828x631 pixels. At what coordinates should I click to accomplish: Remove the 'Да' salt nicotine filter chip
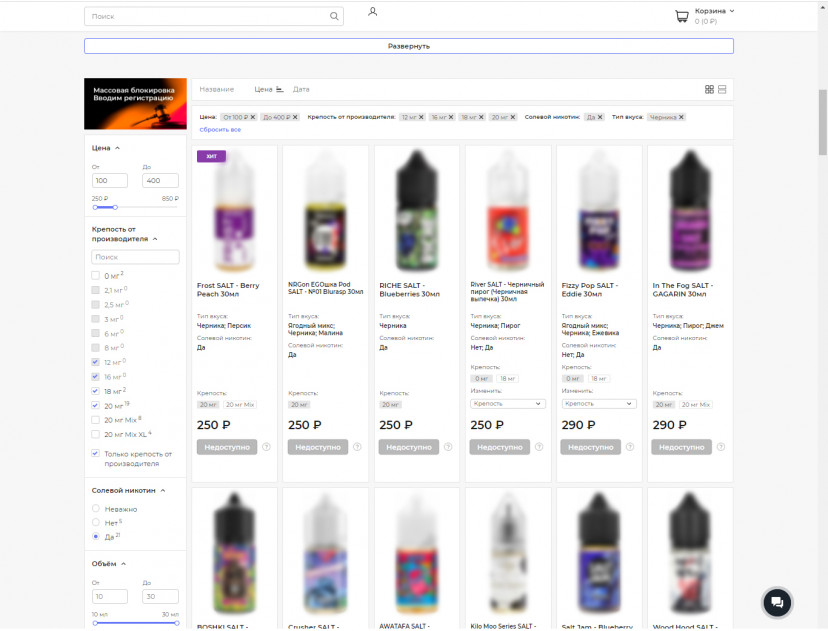(x=600, y=117)
